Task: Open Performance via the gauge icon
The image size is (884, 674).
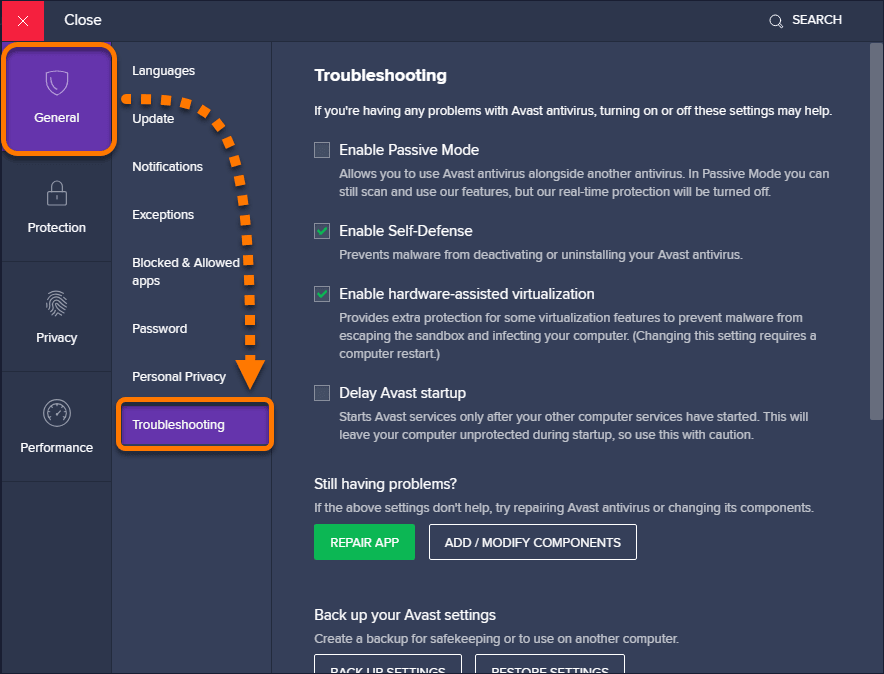Action: (x=56, y=413)
